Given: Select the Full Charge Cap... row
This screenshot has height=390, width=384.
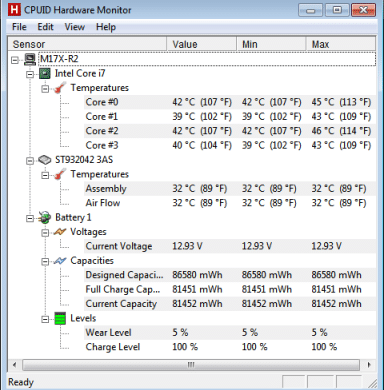Looking at the screenshot, I should coord(230,289).
